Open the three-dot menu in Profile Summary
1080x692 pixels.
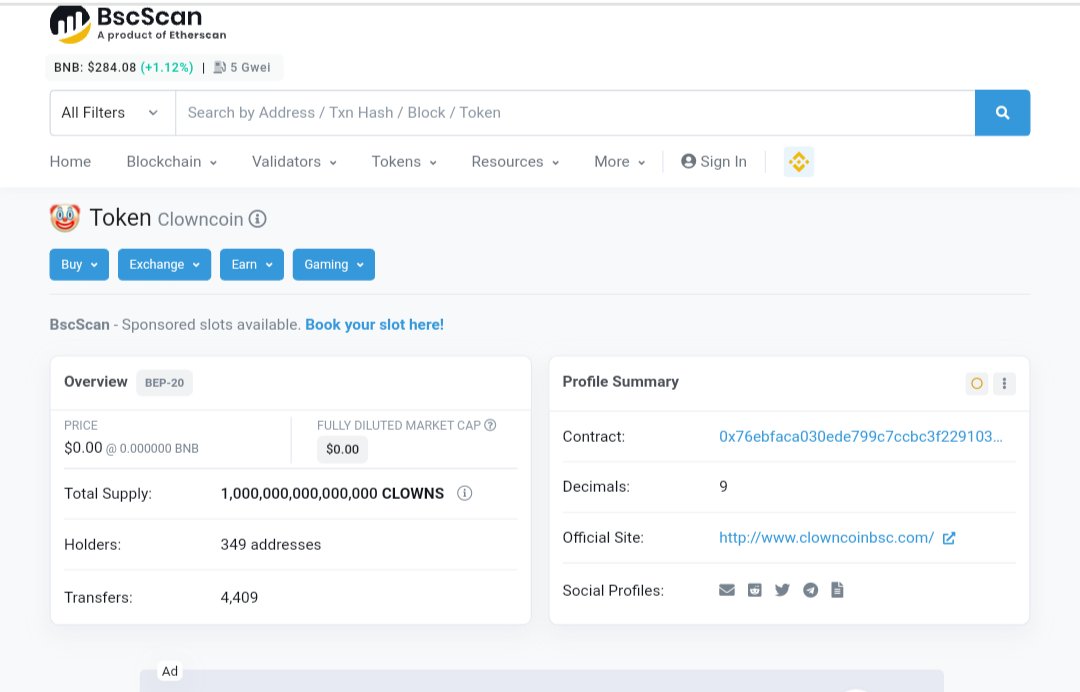(x=1004, y=384)
